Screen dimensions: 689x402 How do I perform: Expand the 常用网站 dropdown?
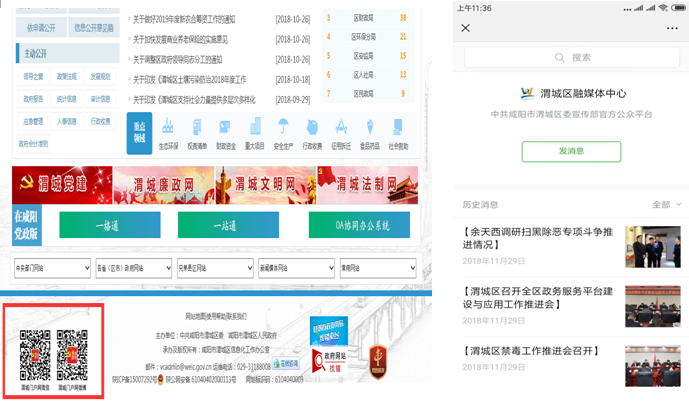tap(377, 268)
